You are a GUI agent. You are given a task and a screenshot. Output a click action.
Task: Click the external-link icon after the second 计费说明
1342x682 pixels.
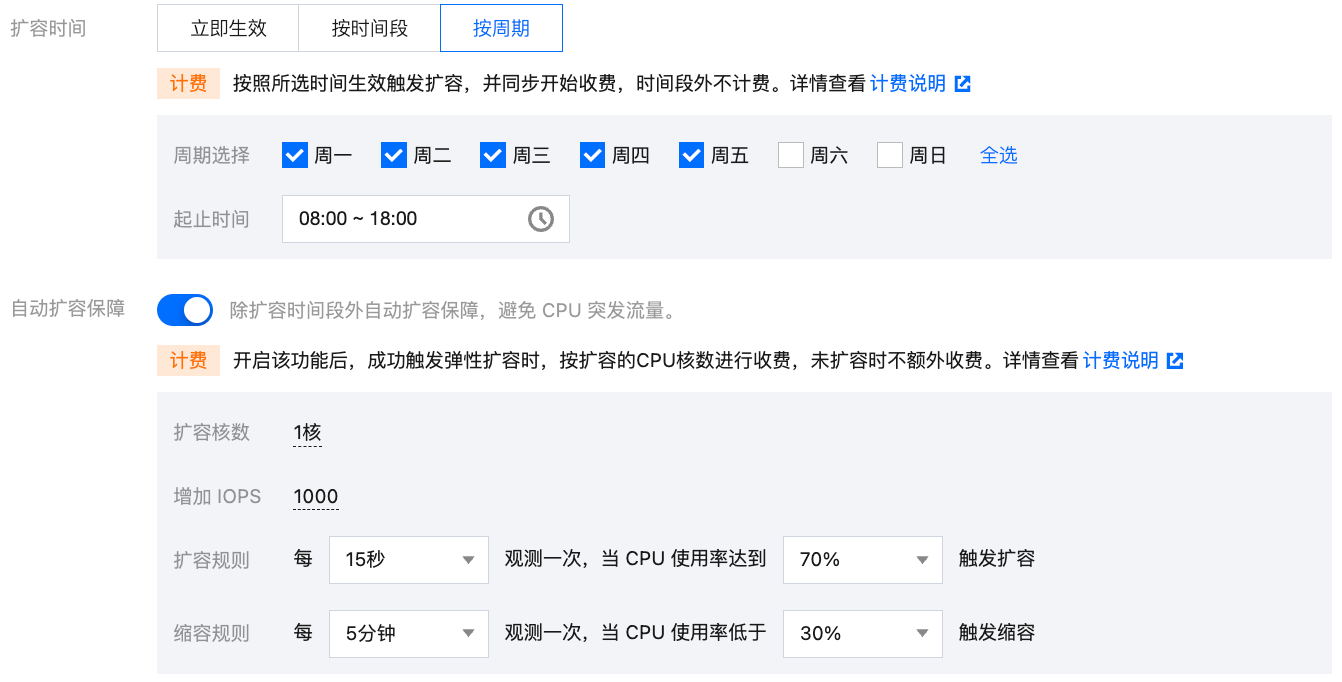(x=1175, y=361)
